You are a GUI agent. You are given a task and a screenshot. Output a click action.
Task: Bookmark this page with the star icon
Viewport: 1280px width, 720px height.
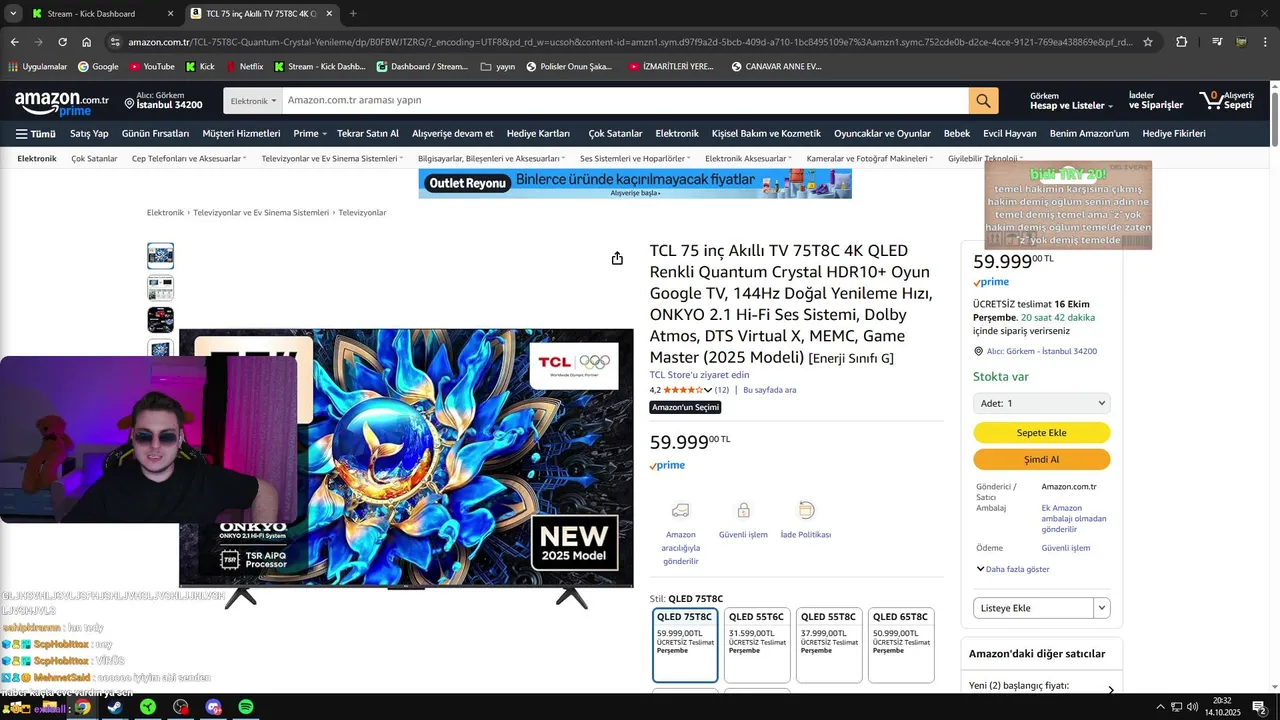pos(1148,42)
